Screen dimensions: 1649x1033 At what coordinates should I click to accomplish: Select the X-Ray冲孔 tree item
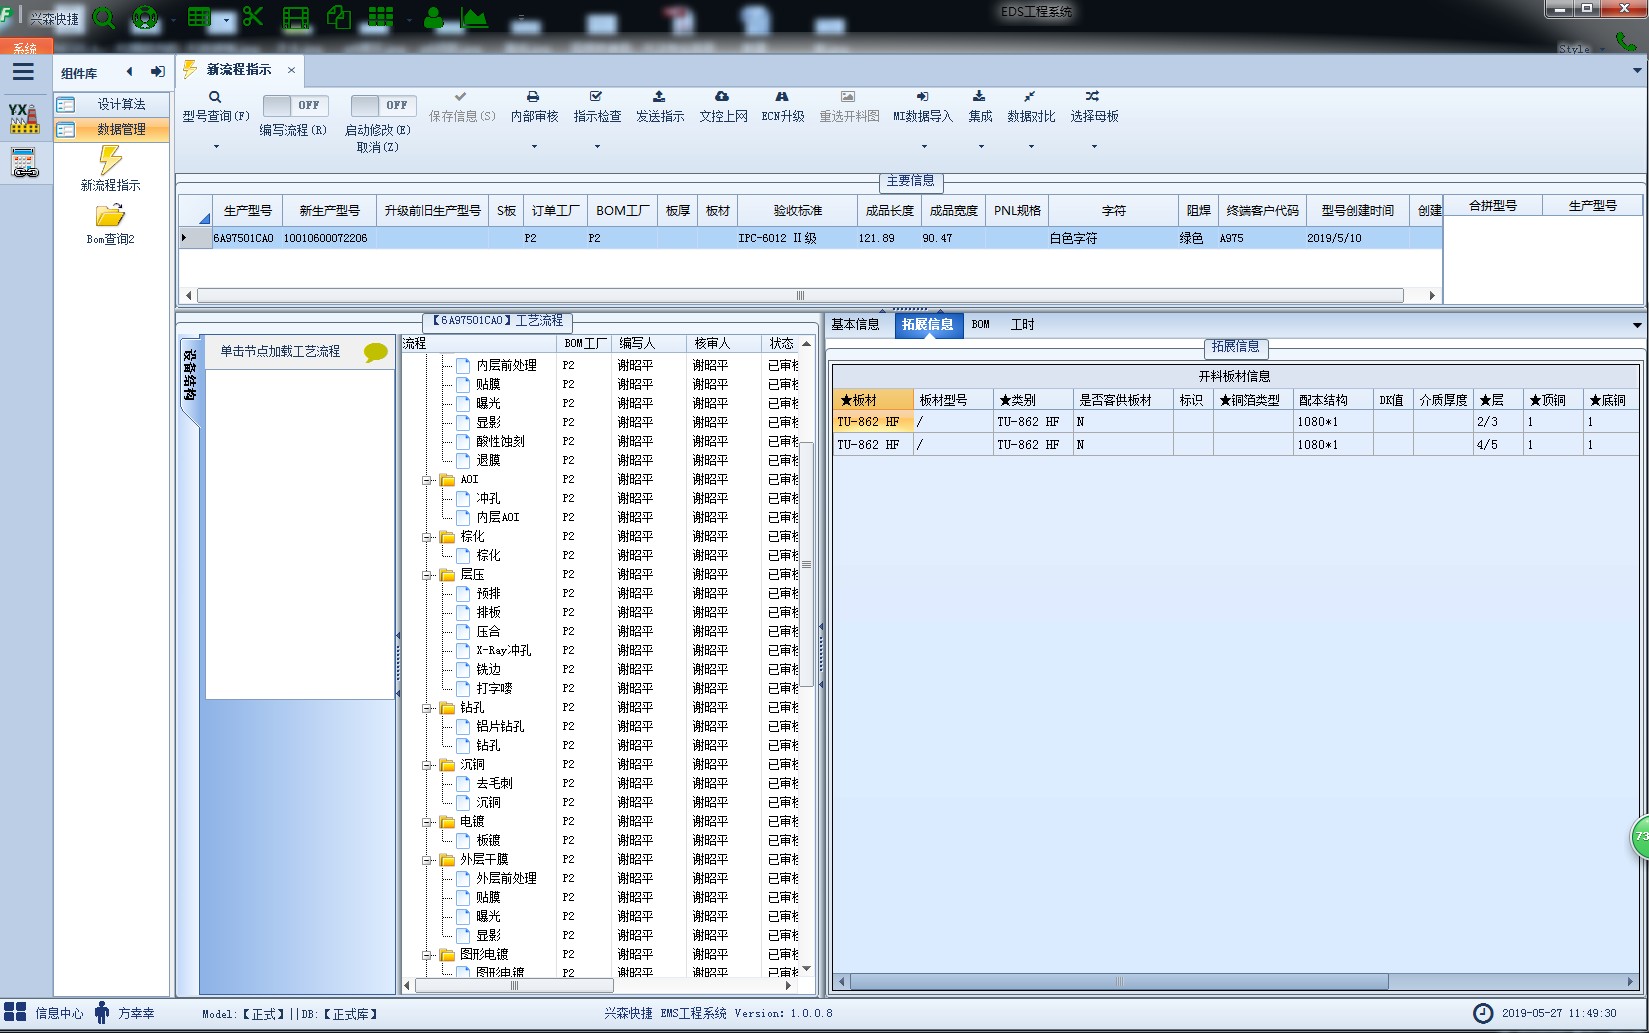coord(503,651)
